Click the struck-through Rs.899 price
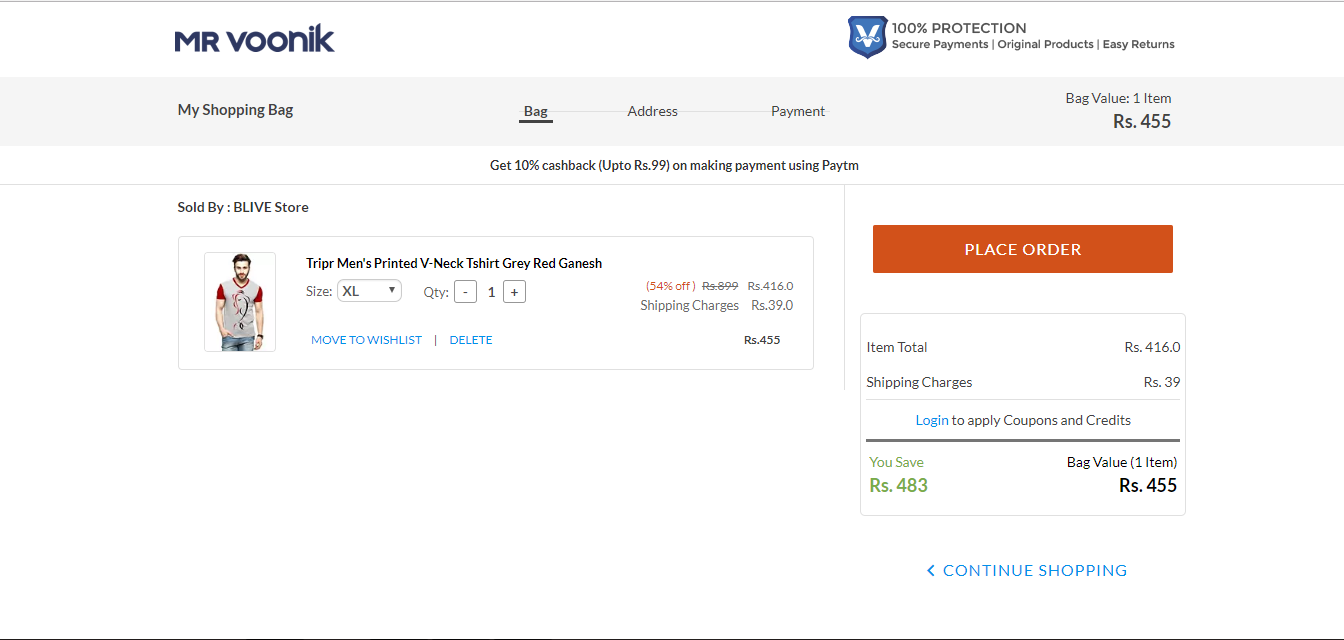The image size is (1344, 640). (x=720, y=285)
